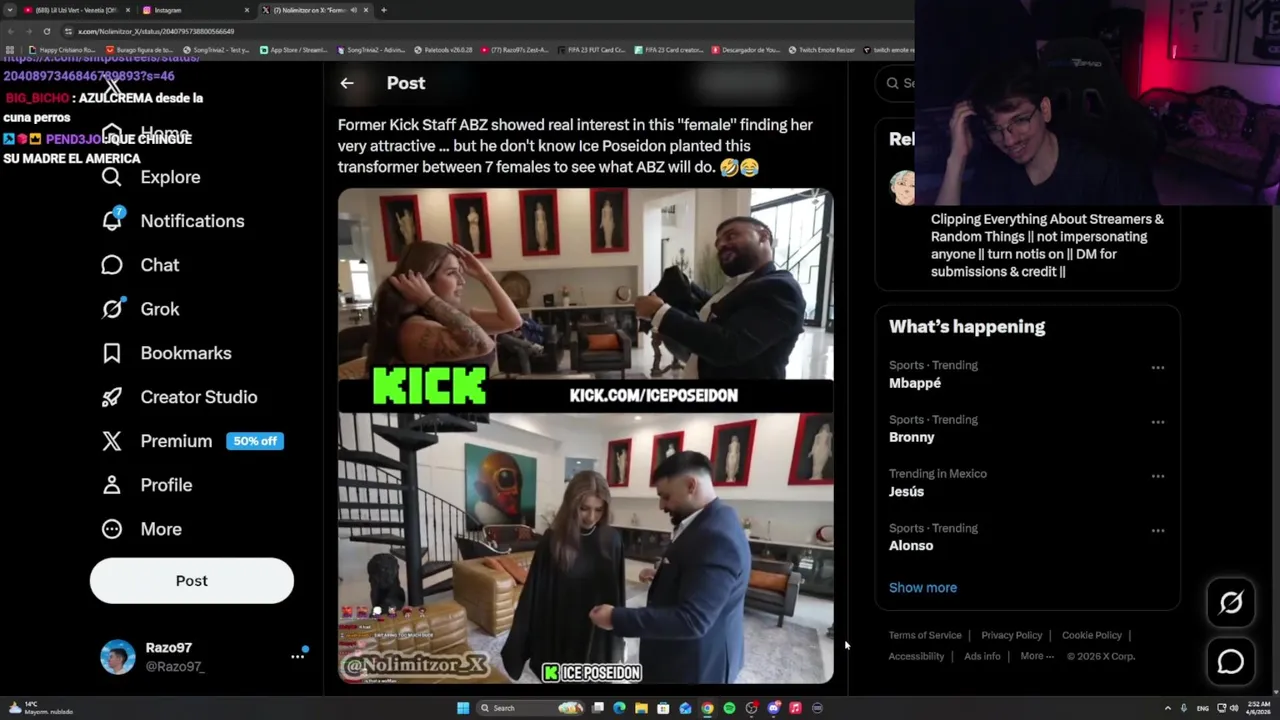The width and height of the screenshot is (1280, 720).
Task: Open the Explore magnifier icon in sidebar
Action: click(112, 177)
